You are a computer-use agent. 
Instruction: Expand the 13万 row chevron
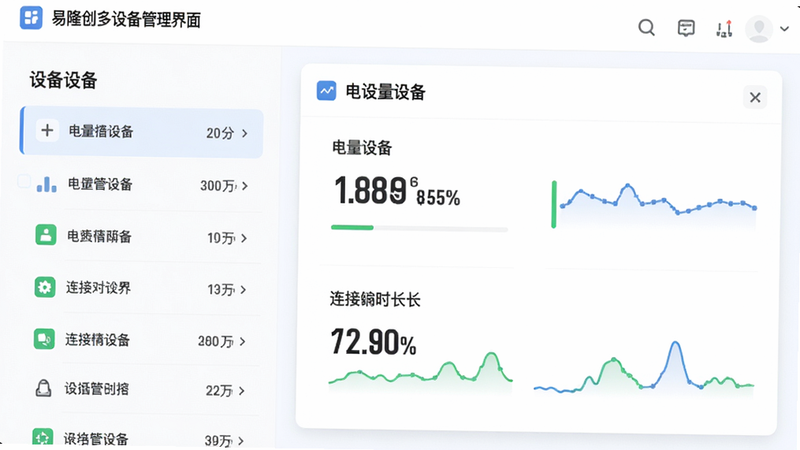point(243,290)
